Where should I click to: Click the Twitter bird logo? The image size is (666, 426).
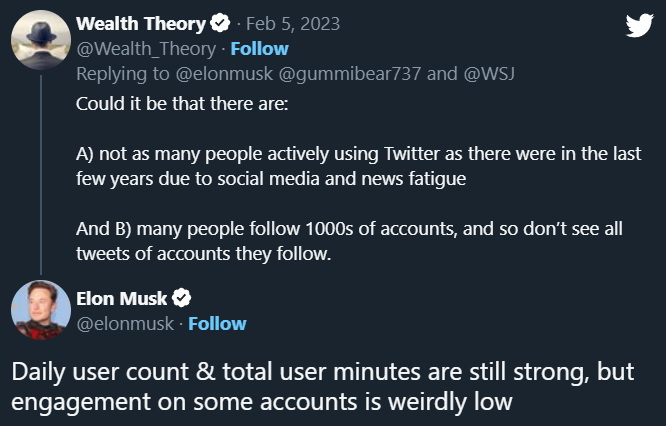(639, 25)
